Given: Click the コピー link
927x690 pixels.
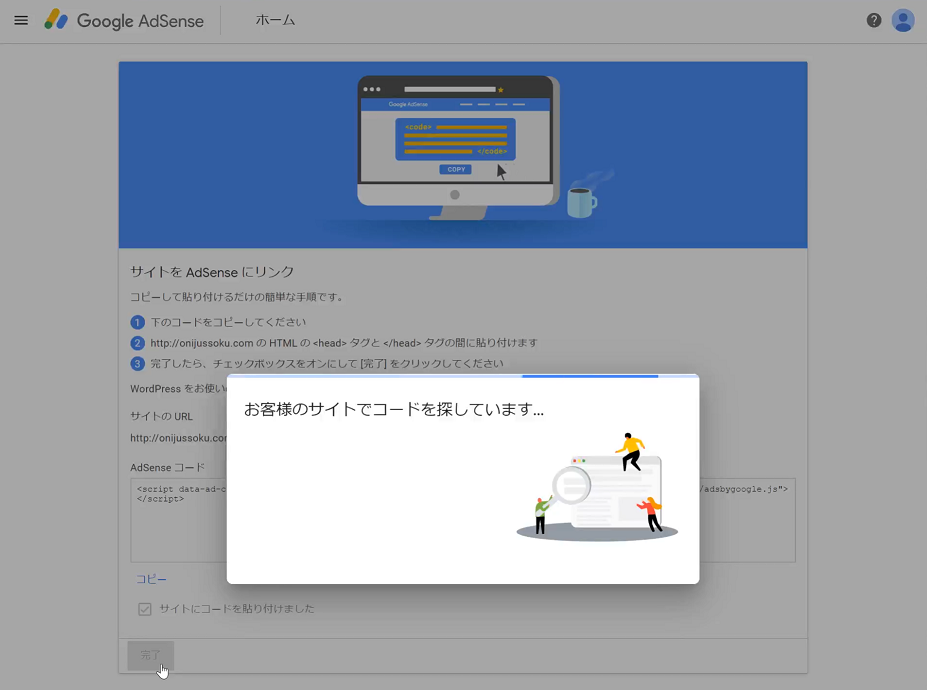Looking at the screenshot, I should [x=151, y=579].
